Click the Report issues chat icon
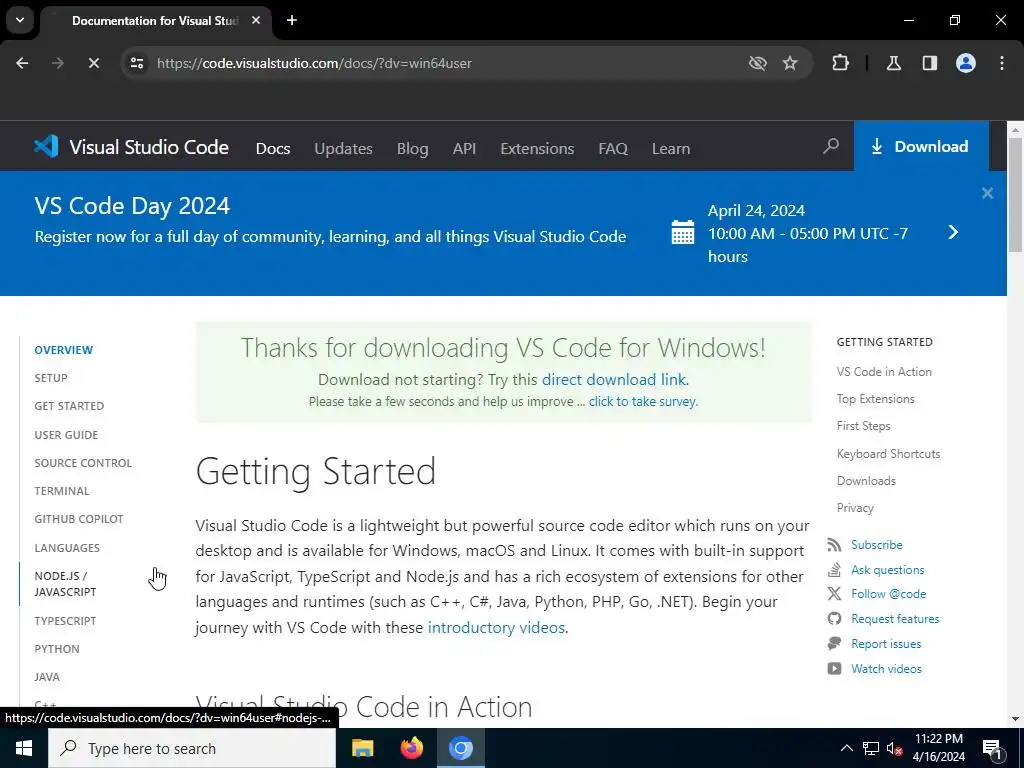The width and height of the screenshot is (1024, 768). (834, 643)
